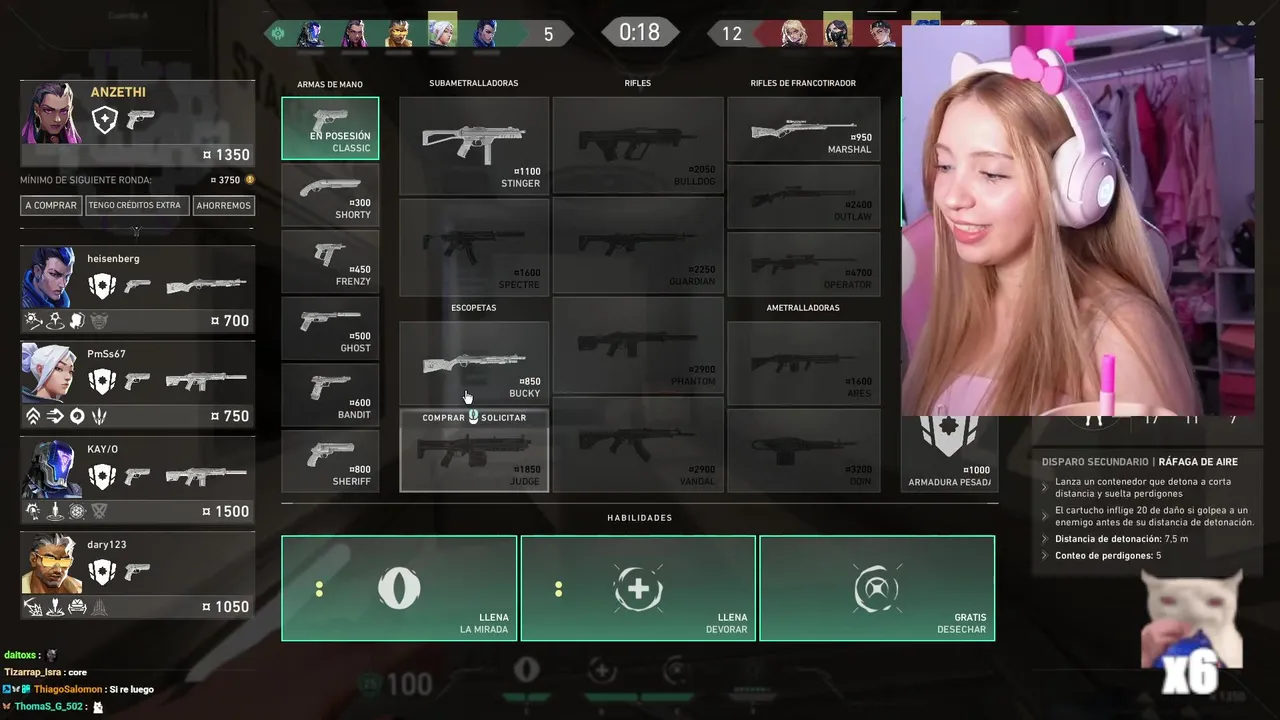Click enemy team score 12
The width and height of the screenshot is (1280, 720).
coord(732,34)
